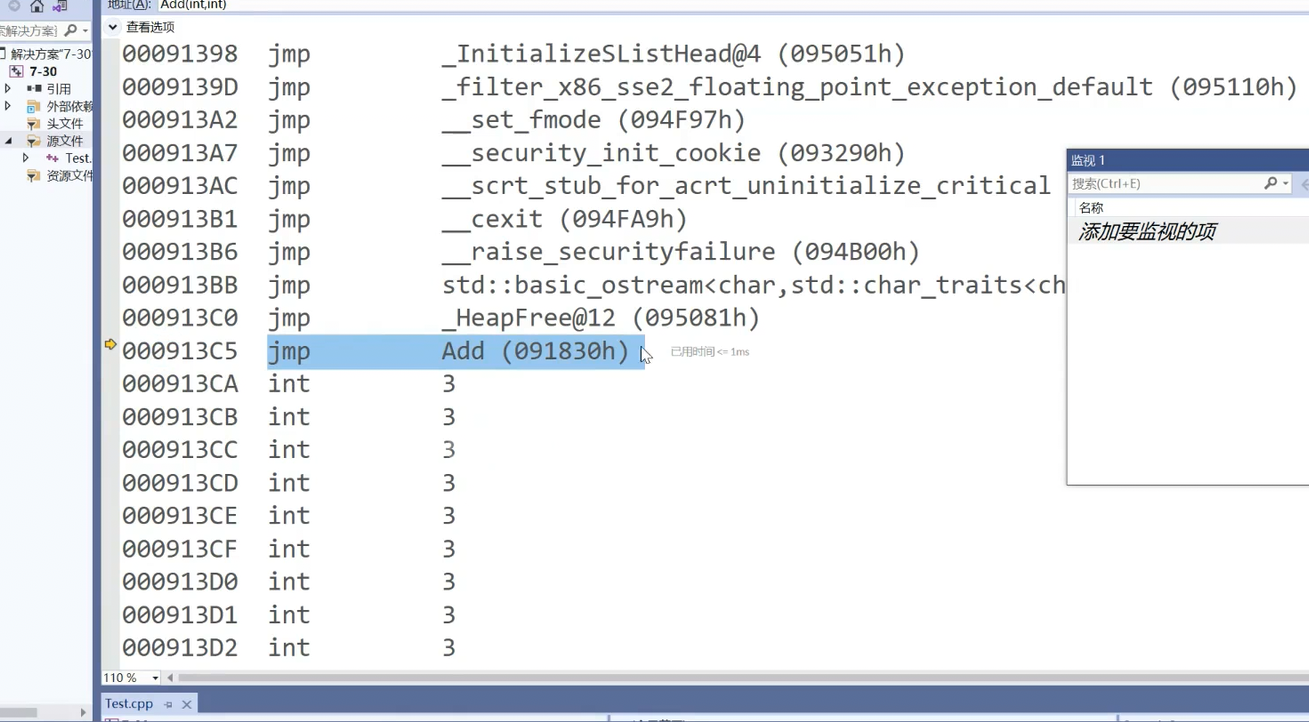Close the Test.cpp tab
Viewport: 1309px width, 722px height.
pos(186,704)
